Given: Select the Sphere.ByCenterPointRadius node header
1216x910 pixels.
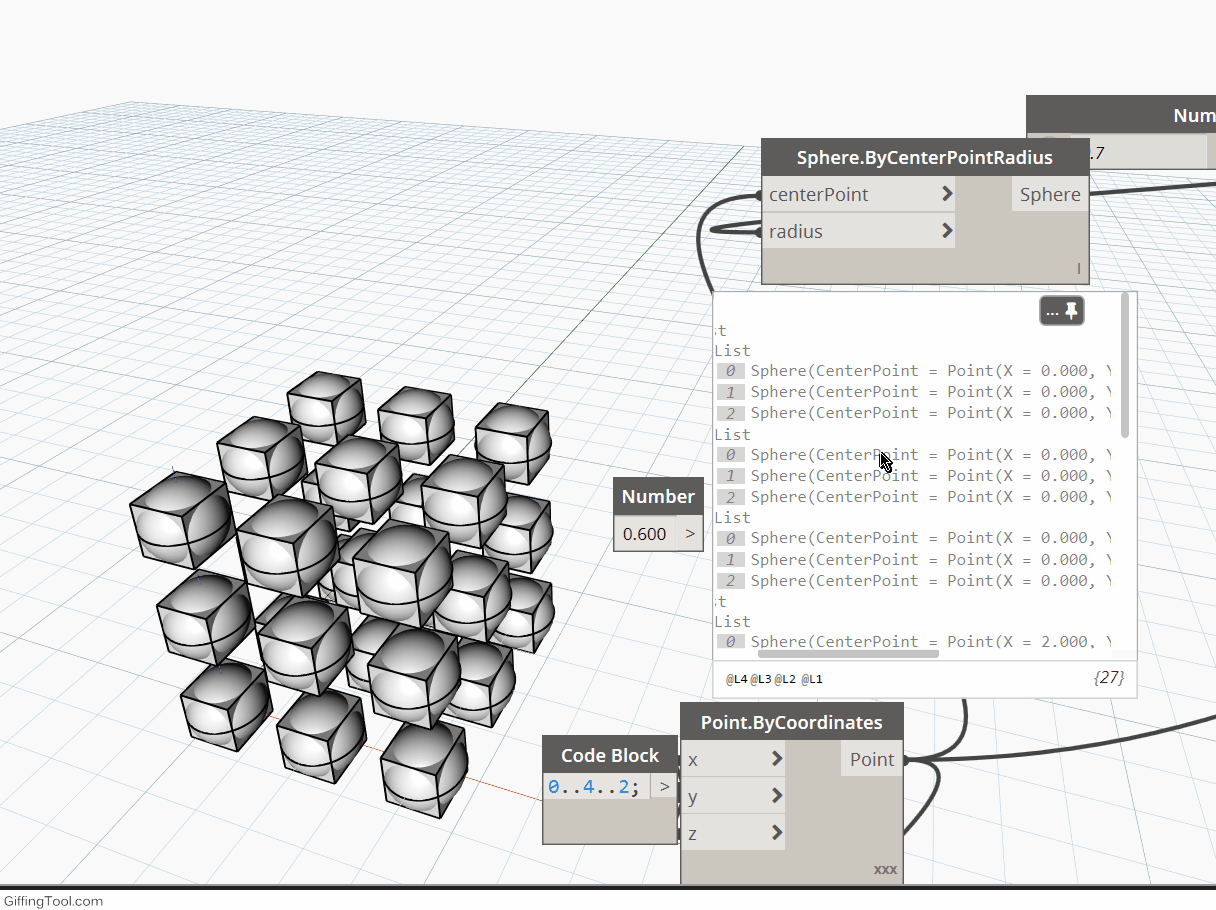Looking at the screenshot, I should pyautogui.click(x=925, y=157).
